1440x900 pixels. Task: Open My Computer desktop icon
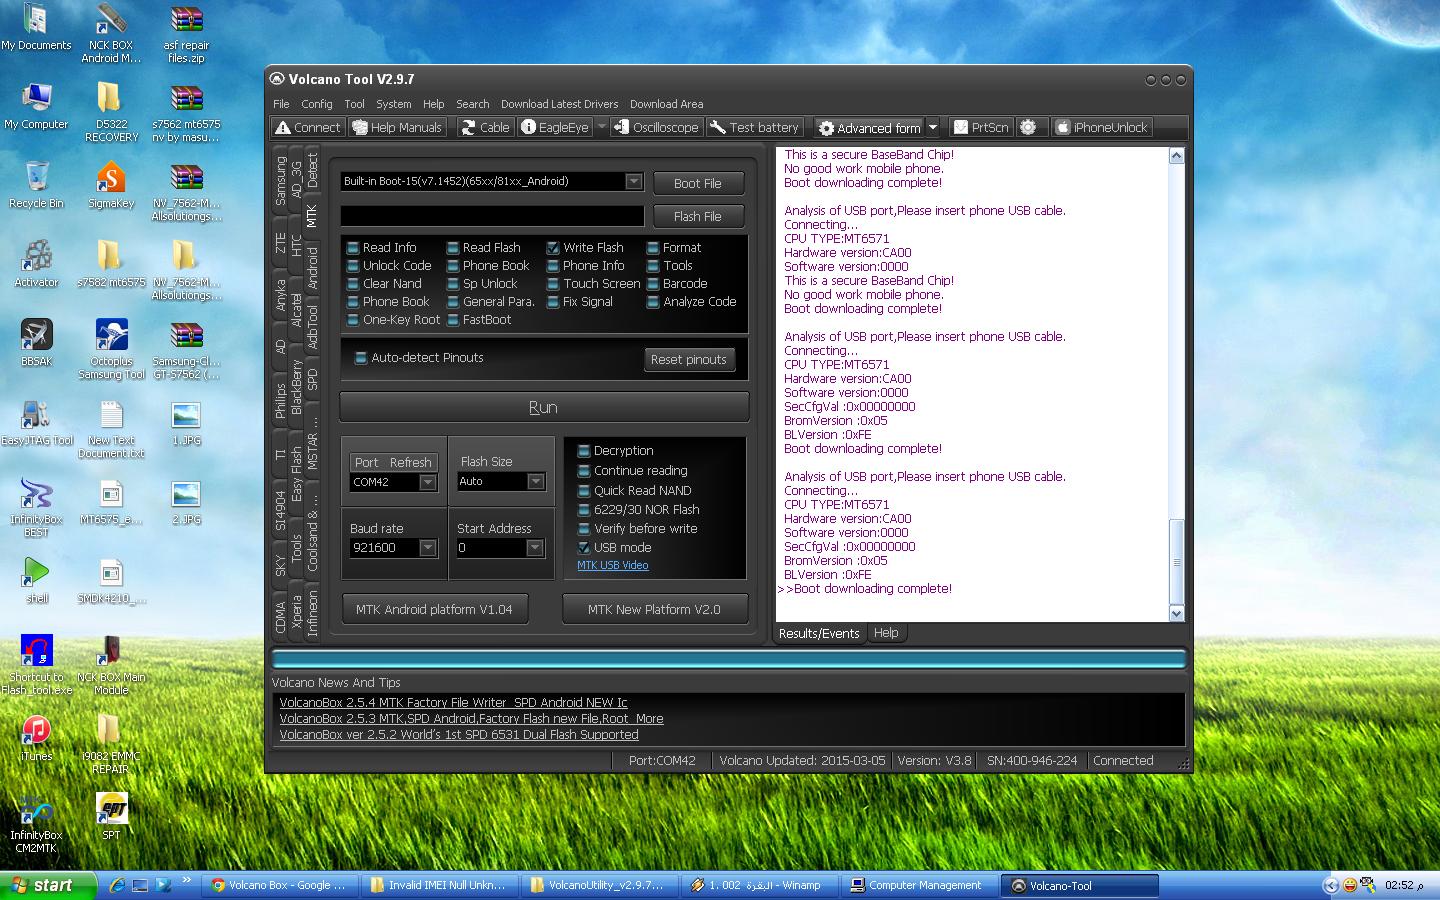[x=36, y=106]
